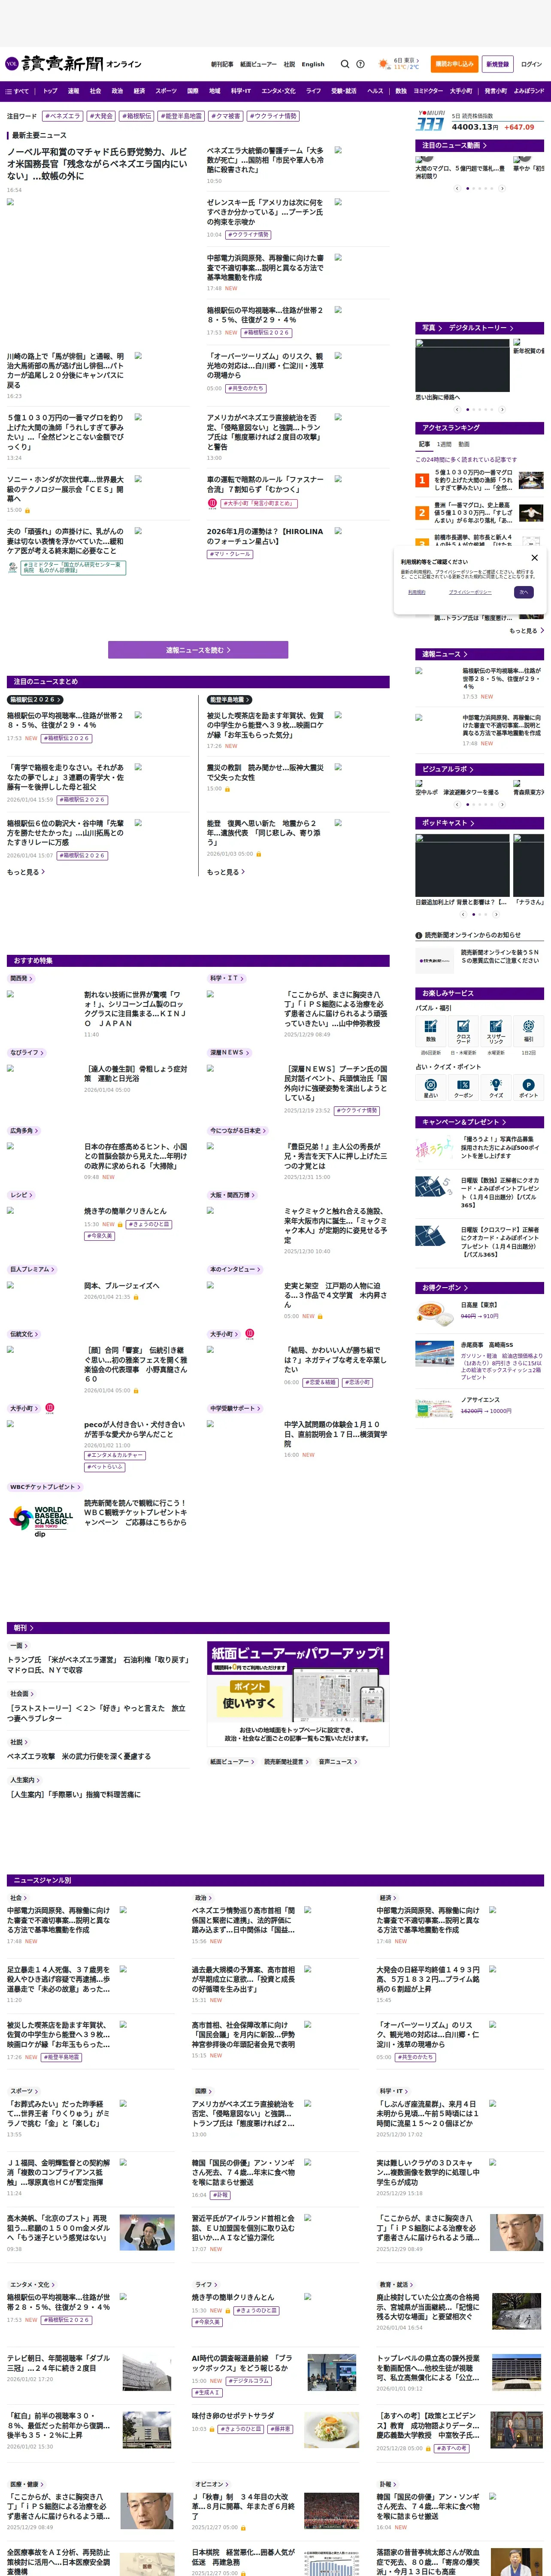Expand もっと見る under access ranking
Screen dimensions: 551x2576
(526, 631)
